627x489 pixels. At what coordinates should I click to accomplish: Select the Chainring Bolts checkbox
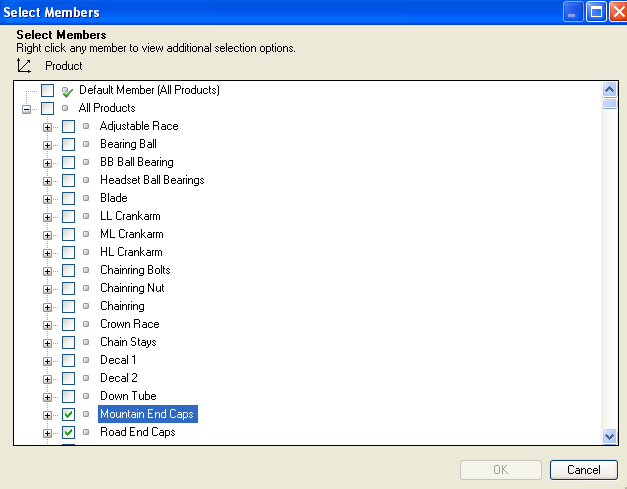[x=68, y=270]
